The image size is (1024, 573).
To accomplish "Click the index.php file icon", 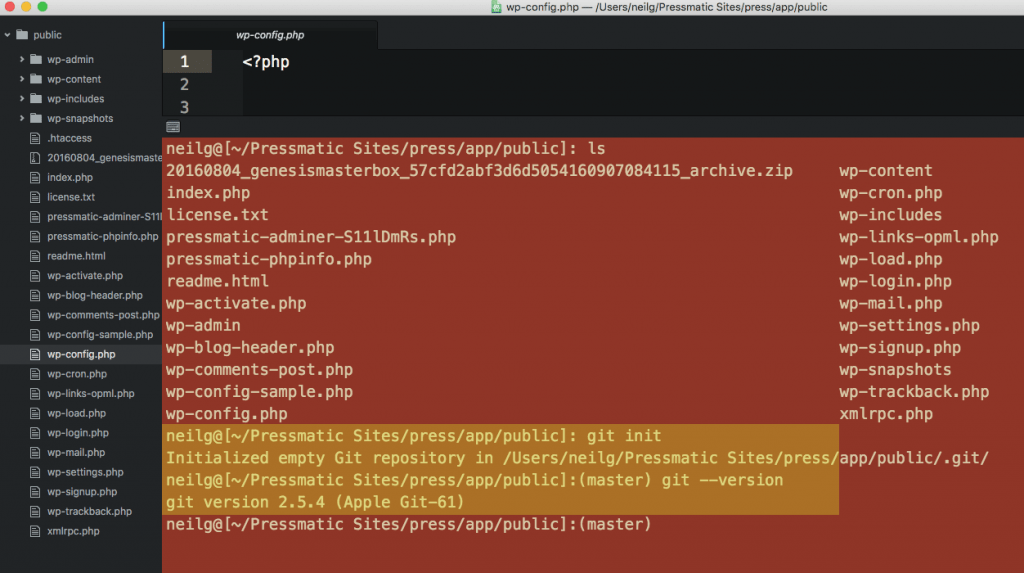I will point(35,177).
